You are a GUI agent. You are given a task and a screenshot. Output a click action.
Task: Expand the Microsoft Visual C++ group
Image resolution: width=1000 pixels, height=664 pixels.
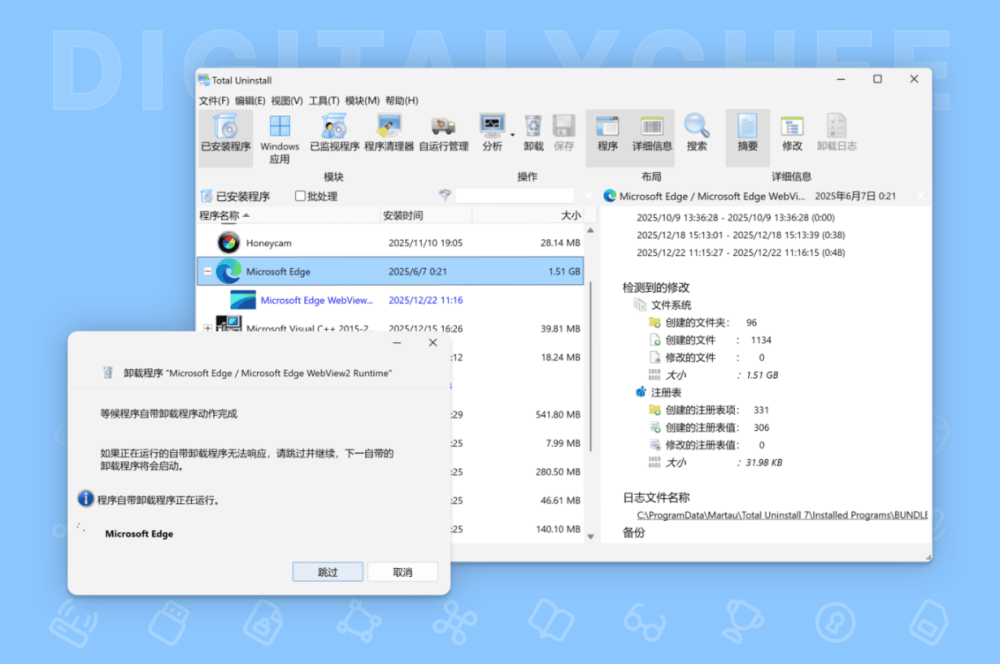point(207,328)
